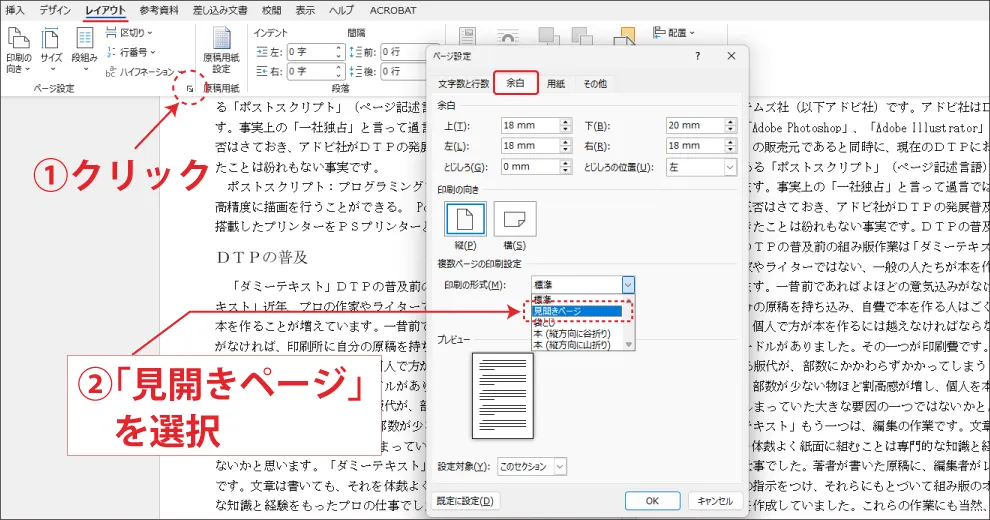Image resolution: width=990 pixels, height=520 pixels.
Task: Toggle the 印刷の形式 dropdown arrow
Action: pos(628,285)
